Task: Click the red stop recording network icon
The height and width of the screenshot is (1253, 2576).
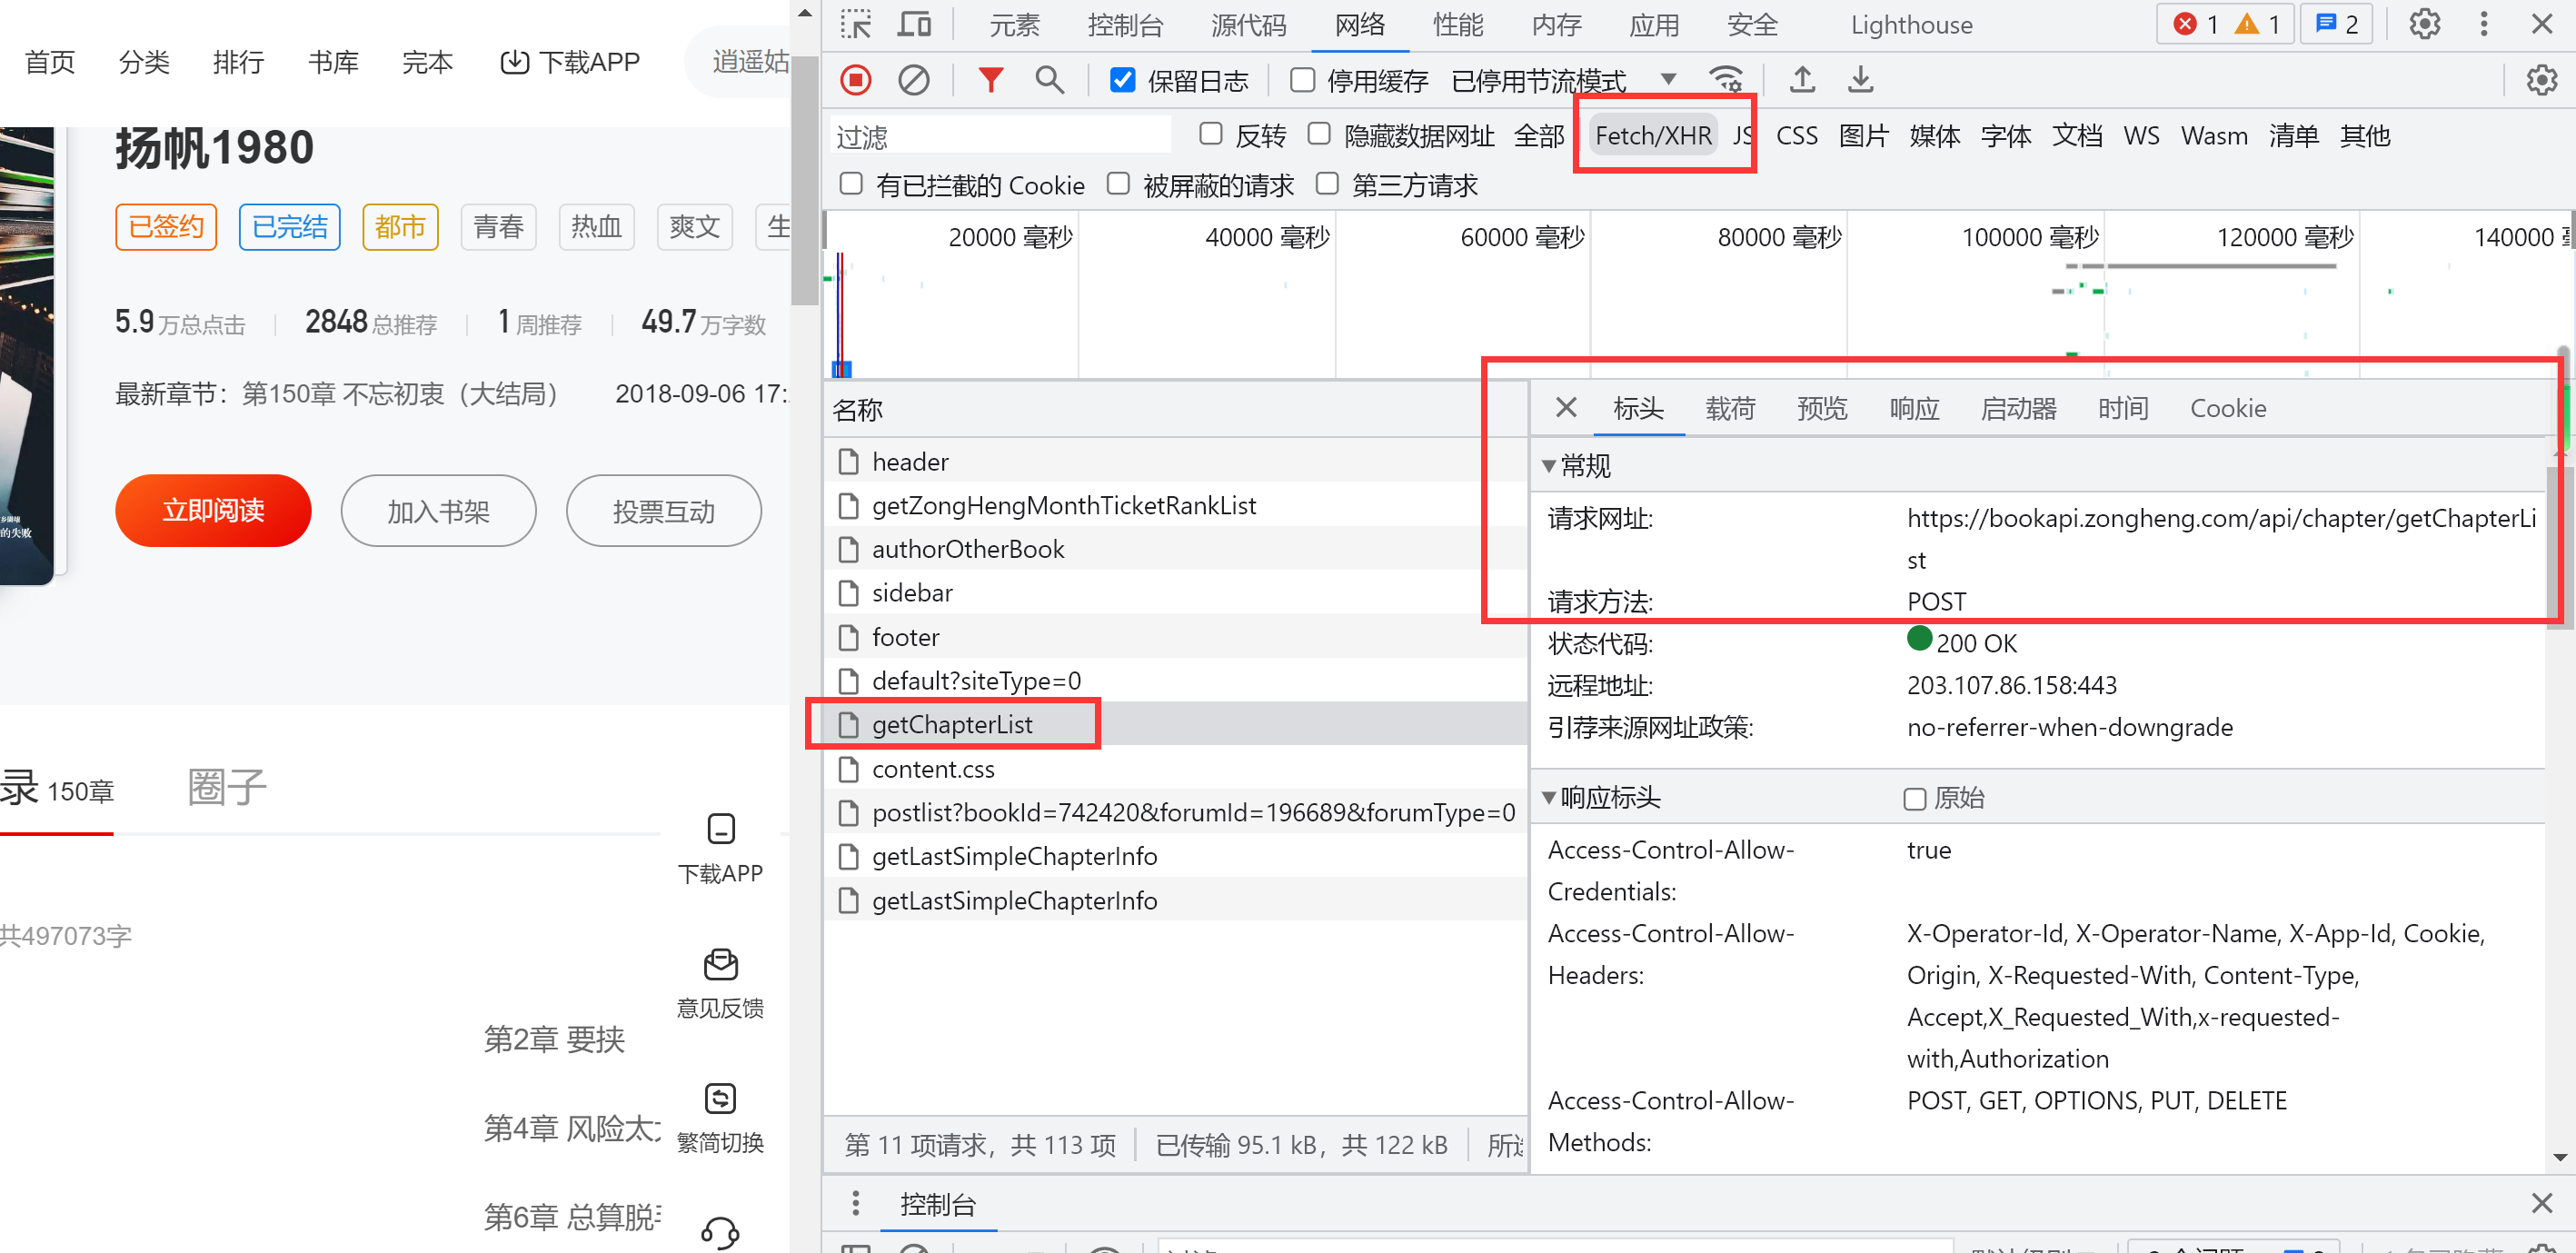Action: [856, 80]
